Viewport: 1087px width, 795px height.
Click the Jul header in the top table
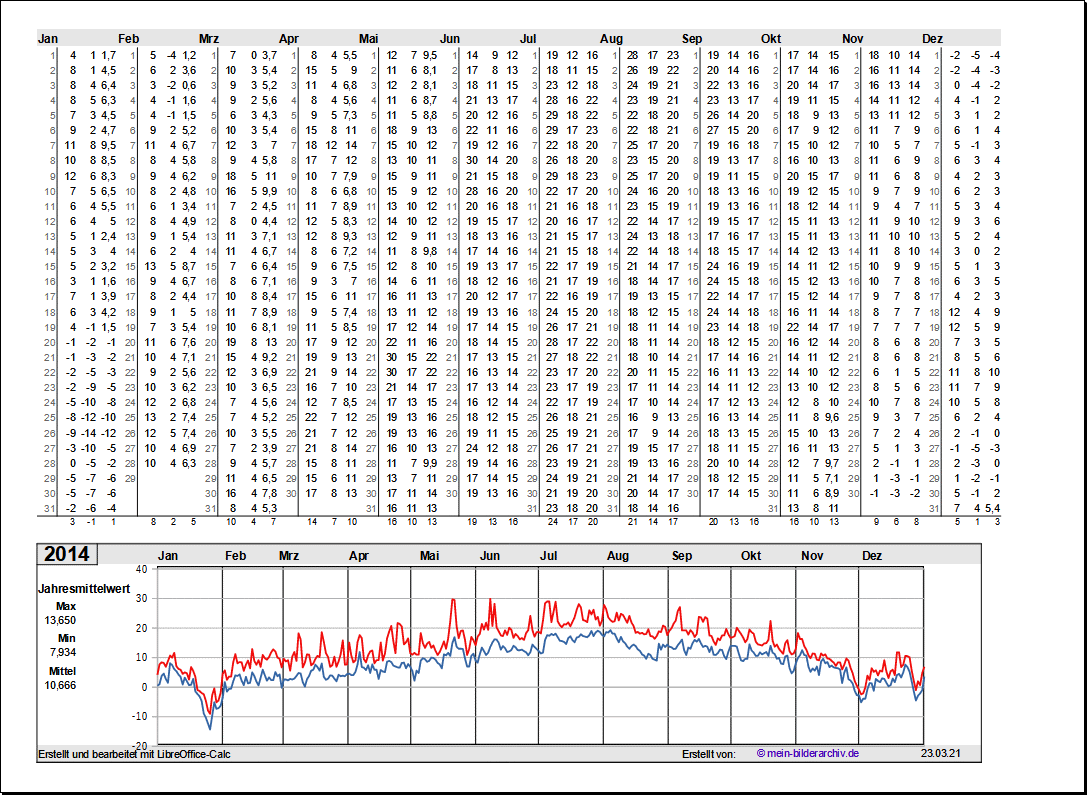click(528, 38)
